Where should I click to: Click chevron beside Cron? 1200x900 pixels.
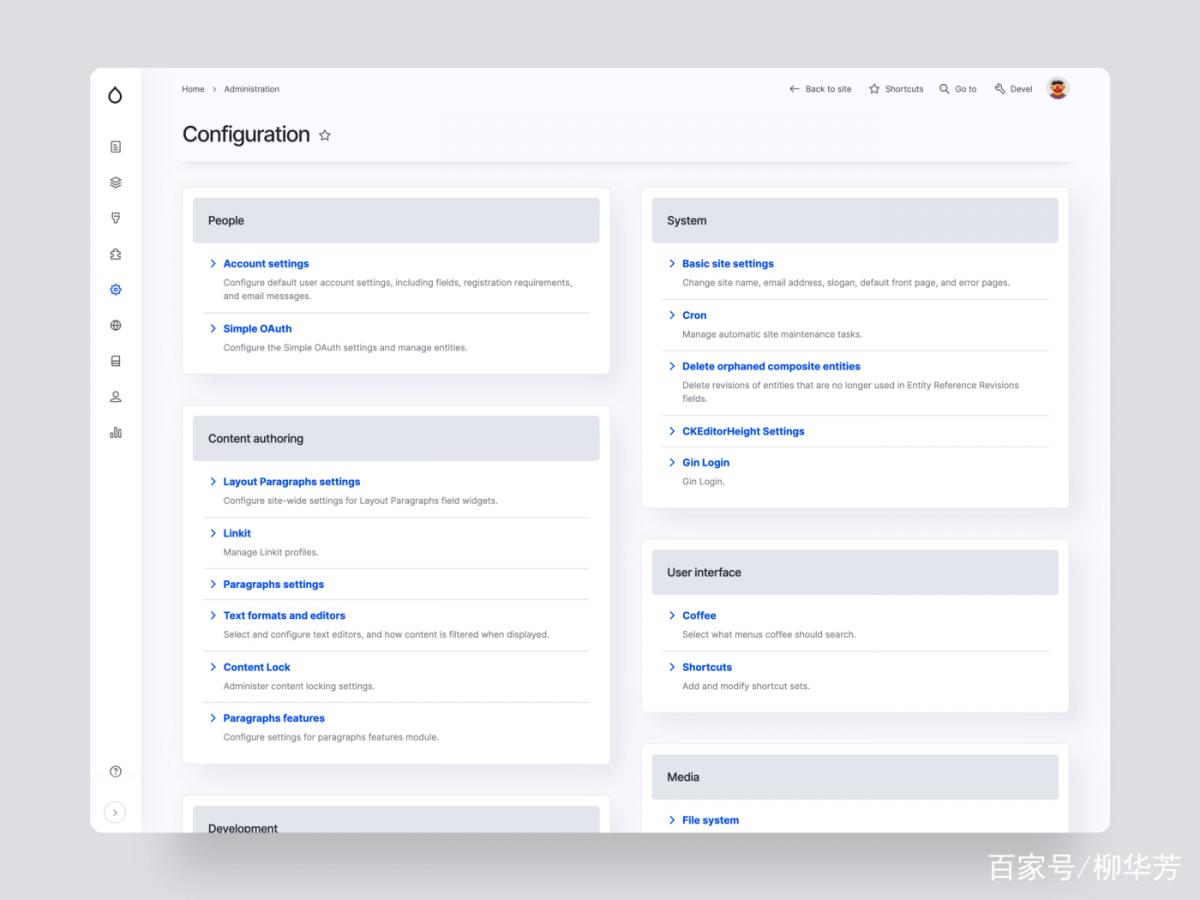click(x=672, y=315)
